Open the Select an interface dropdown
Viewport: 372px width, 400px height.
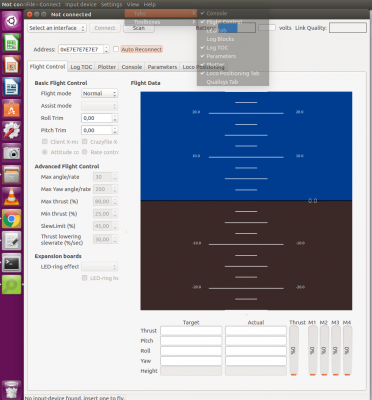[x=57, y=28]
